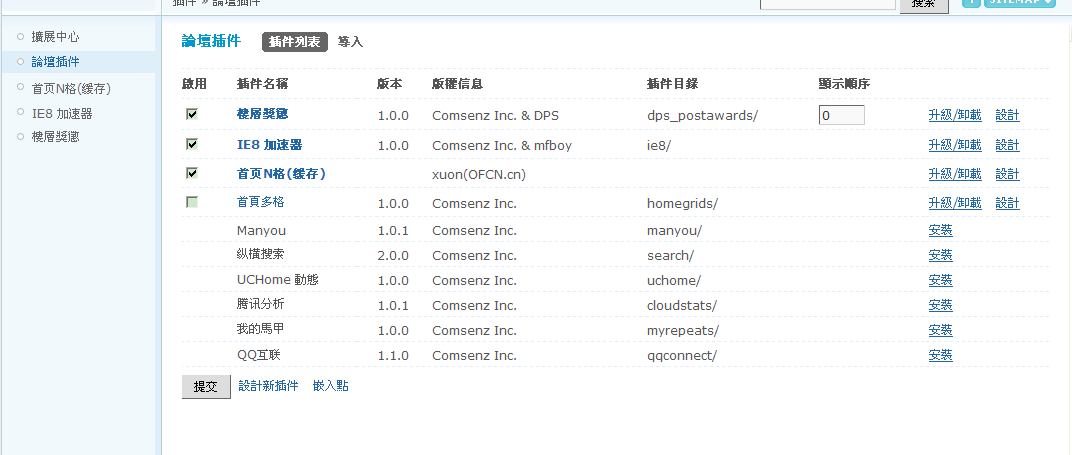This screenshot has width=1072, height=455.
Task: Select the 腾讯分析 plugin name text
Action: click(x=260, y=304)
